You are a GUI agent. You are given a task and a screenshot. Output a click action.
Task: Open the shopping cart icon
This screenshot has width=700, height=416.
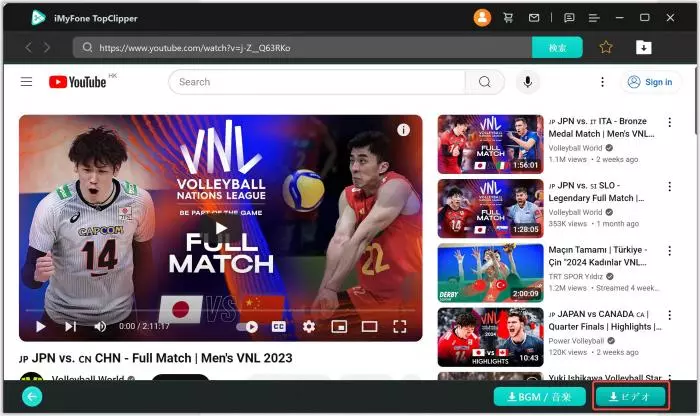click(x=508, y=18)
